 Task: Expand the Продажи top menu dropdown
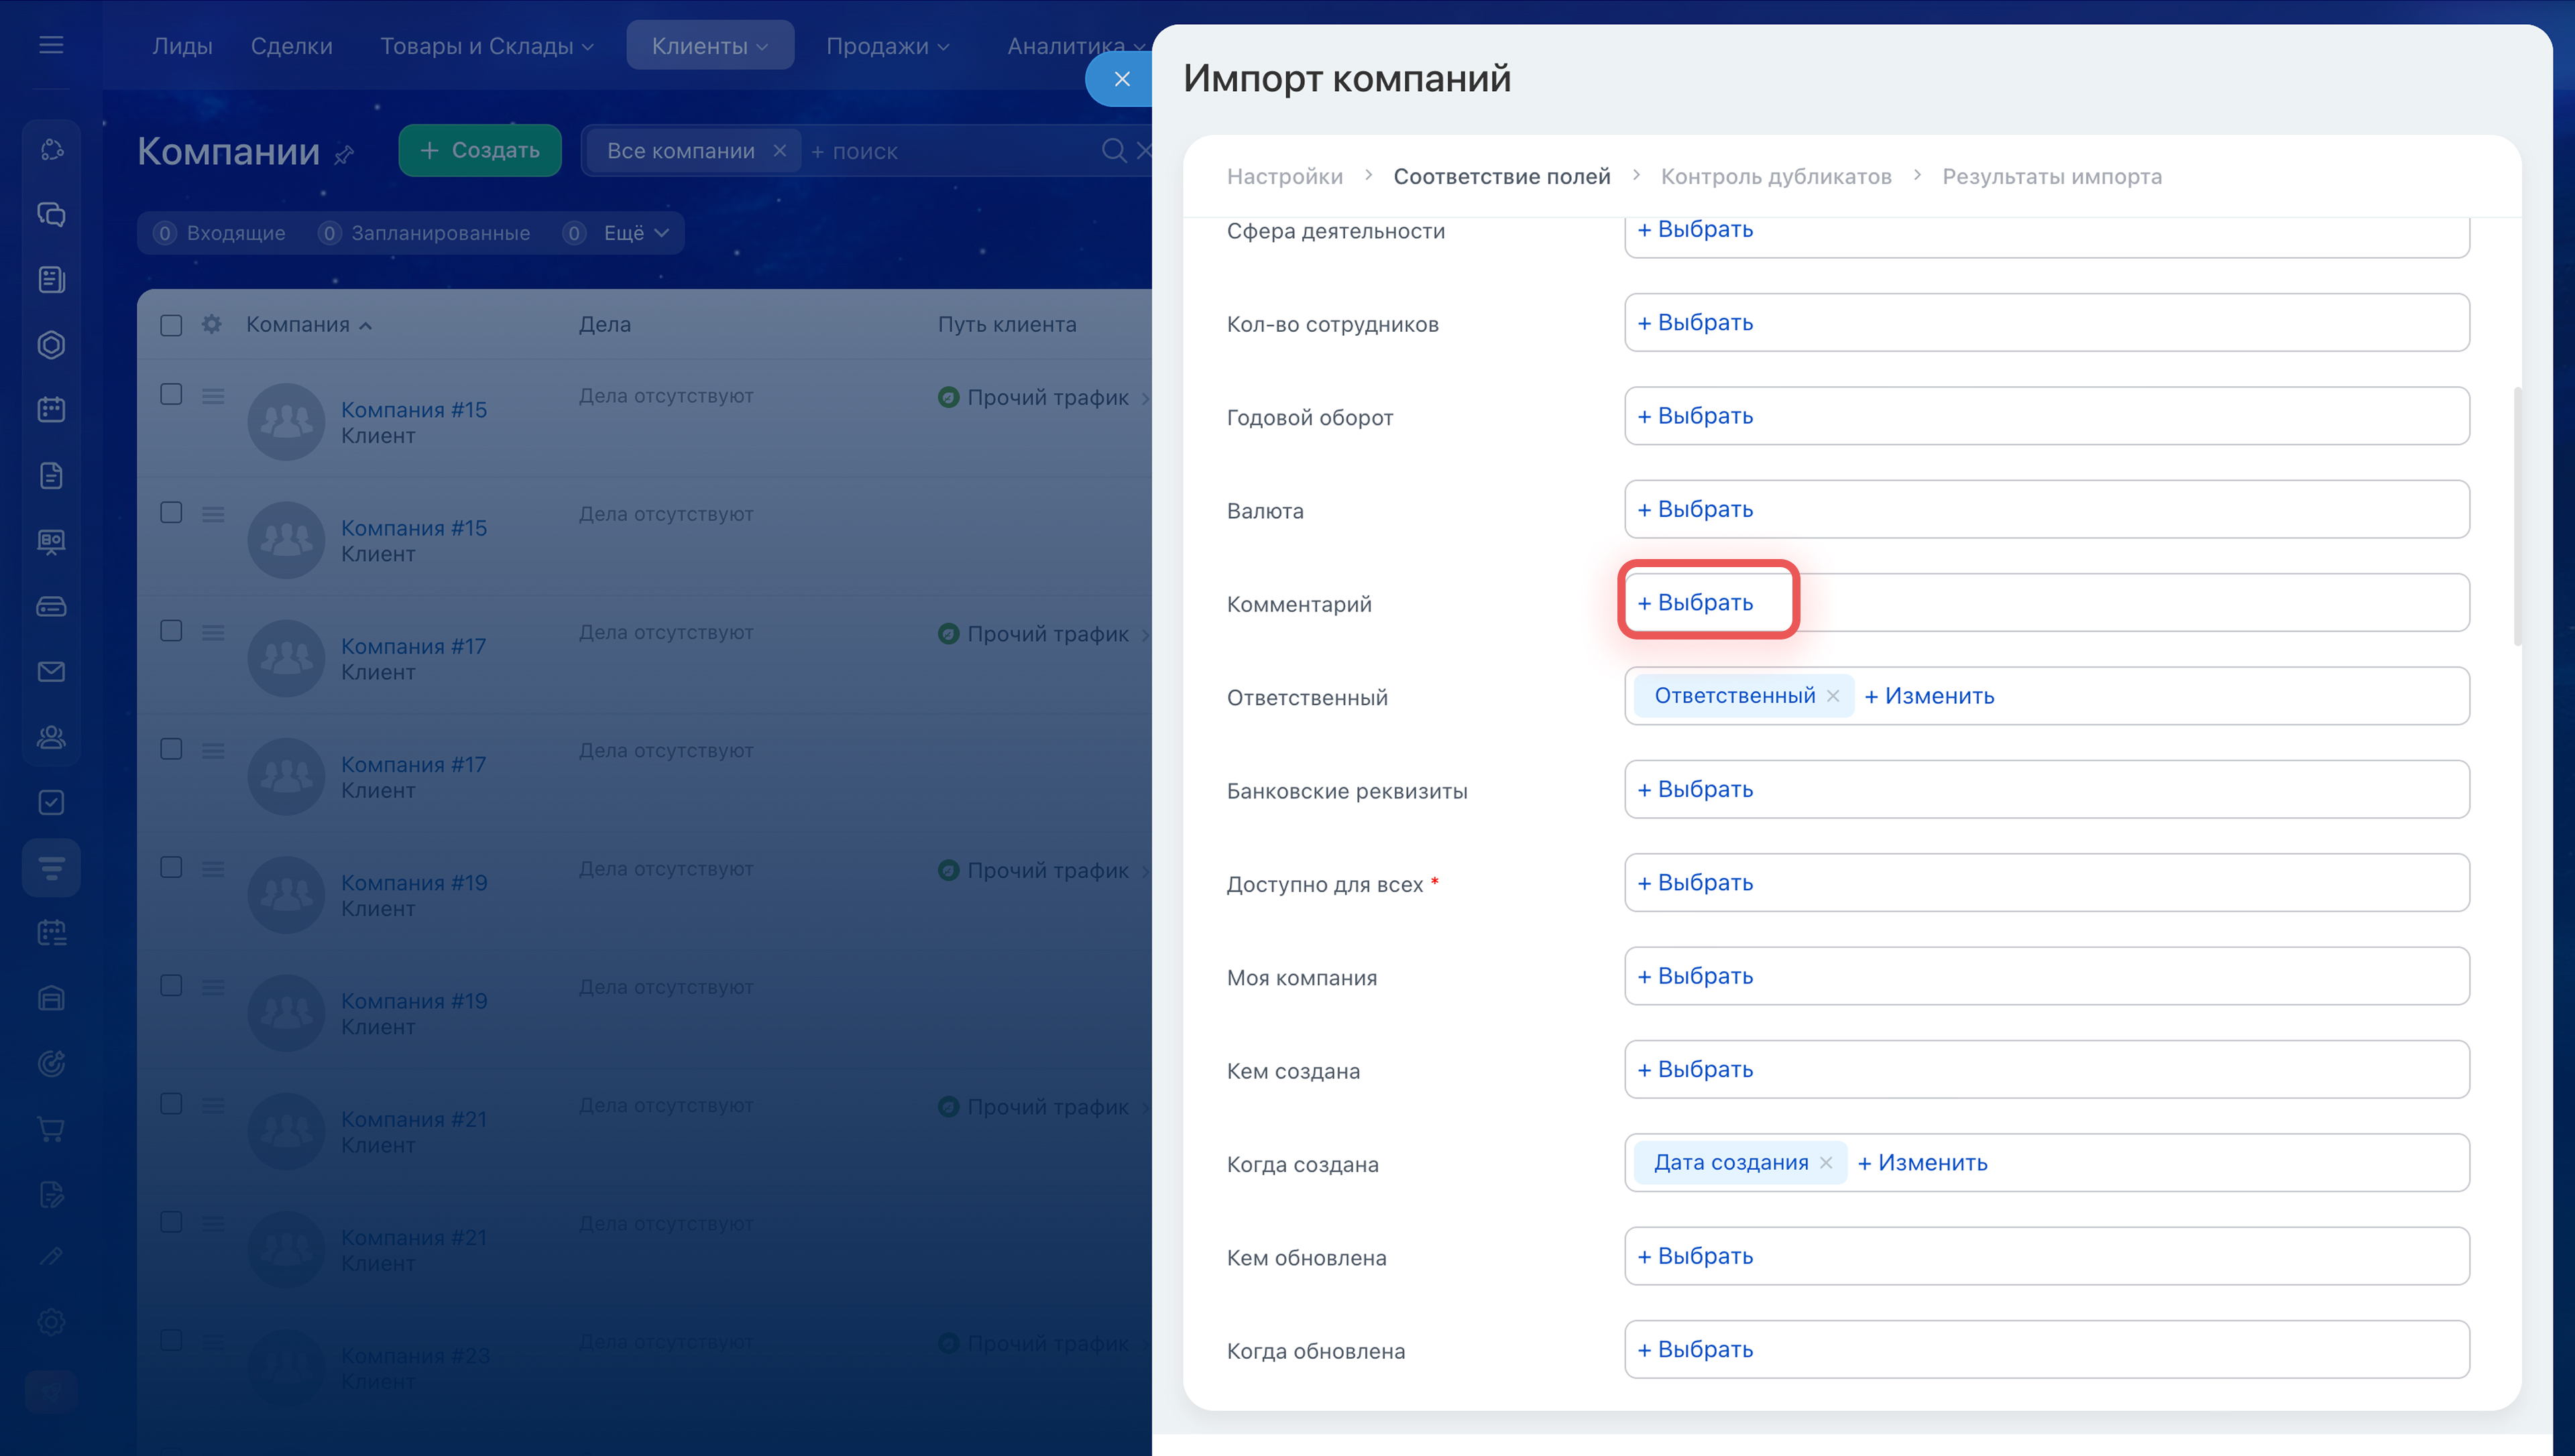click(886, 46)
